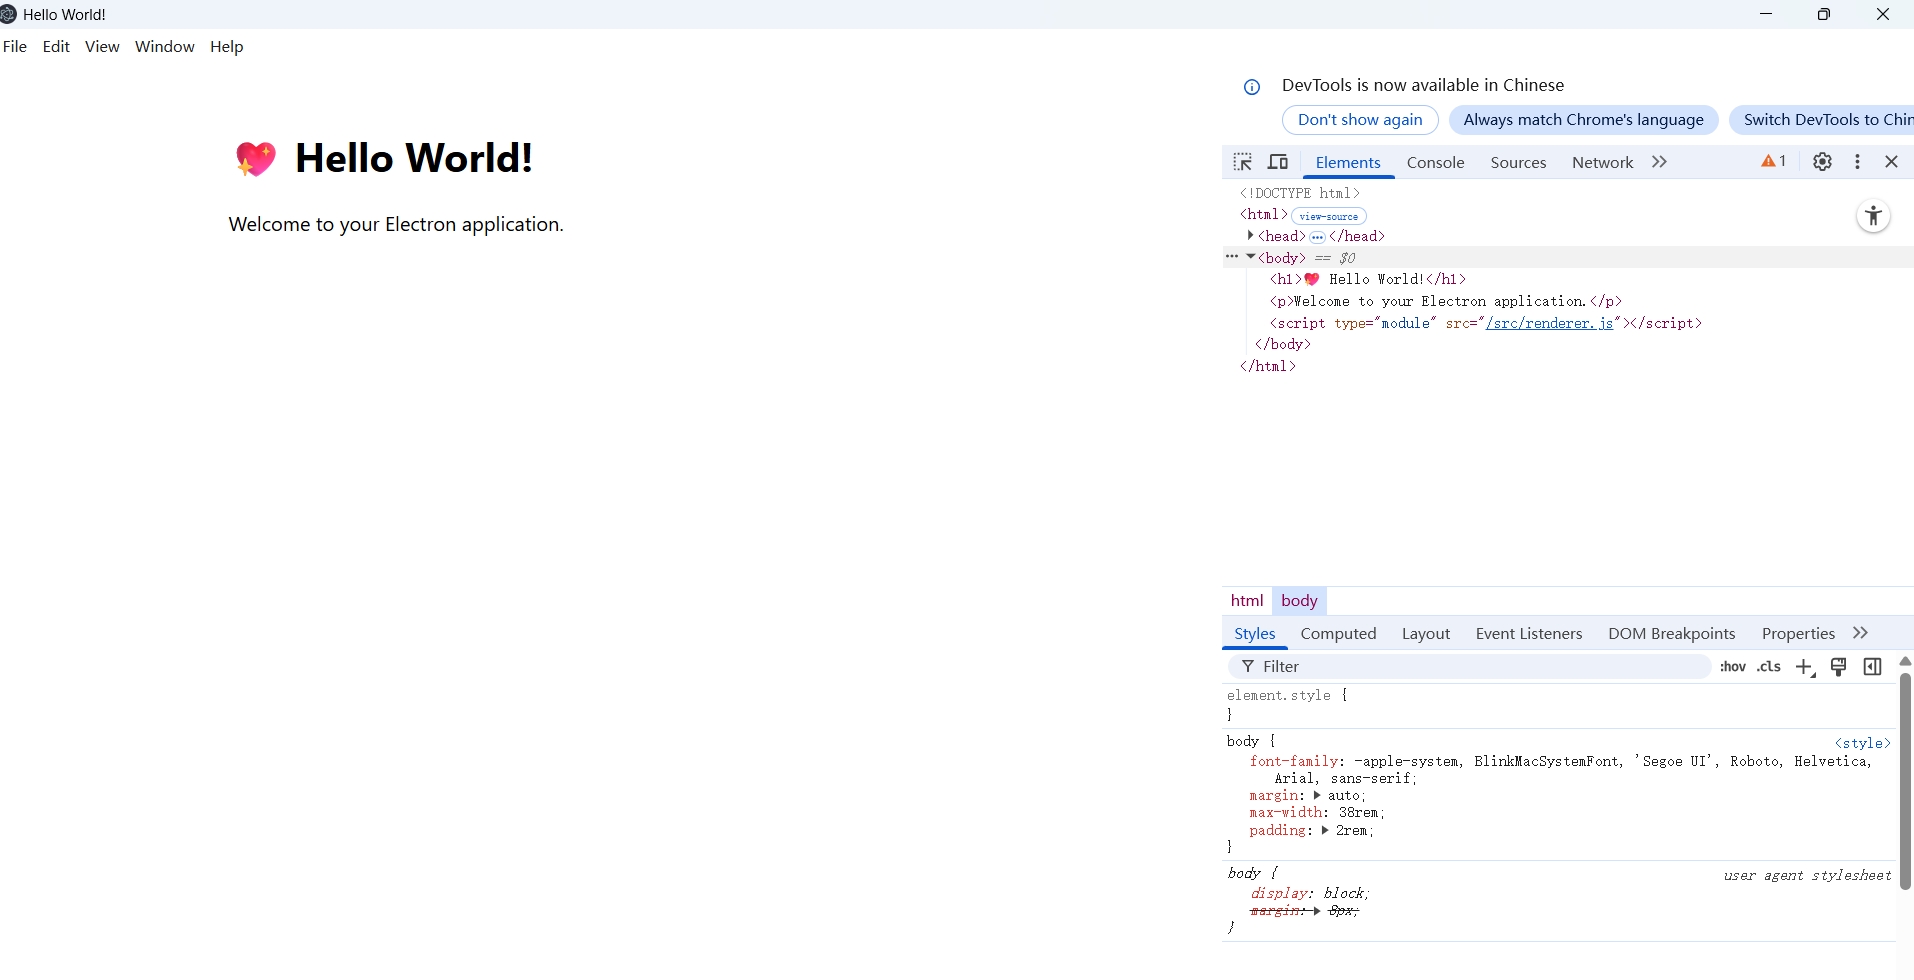Toggle the :hov element state button
Screen dimensions: 1914x980
(x=1733, y=667)
